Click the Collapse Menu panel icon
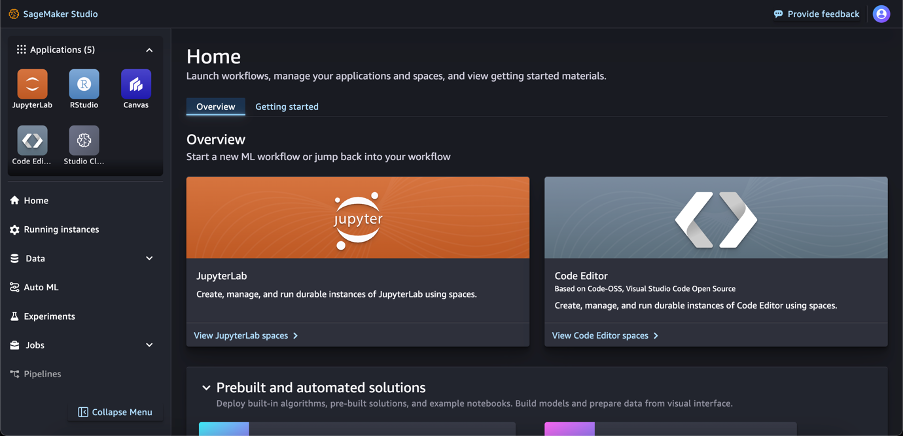Image resolution: width=904 pixels, height=436 pixels. click(82, 412)
